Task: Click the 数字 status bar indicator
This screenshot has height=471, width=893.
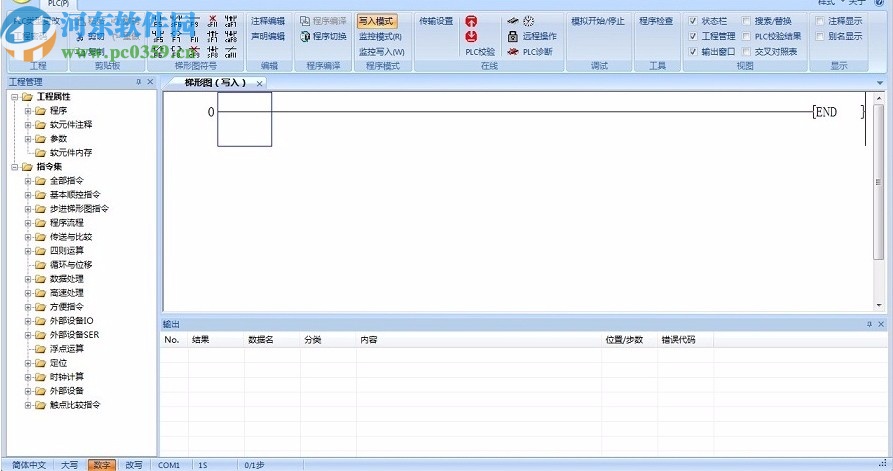Action: coord(102,465)
